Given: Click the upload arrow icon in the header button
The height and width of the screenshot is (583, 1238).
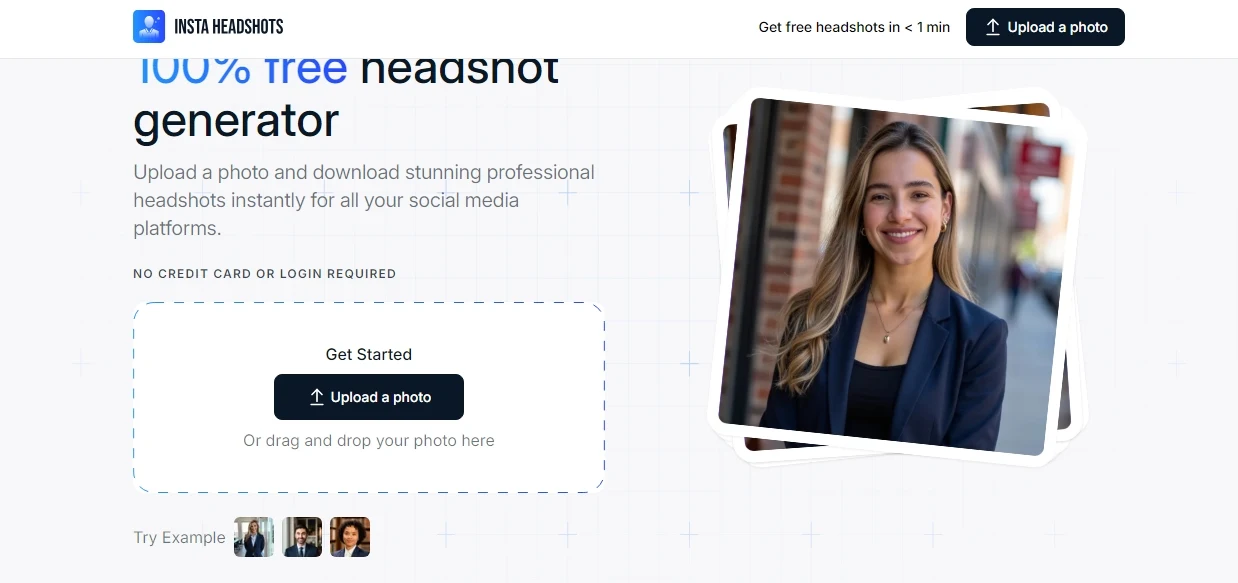Looking at the screenshot, I should 993,27.
